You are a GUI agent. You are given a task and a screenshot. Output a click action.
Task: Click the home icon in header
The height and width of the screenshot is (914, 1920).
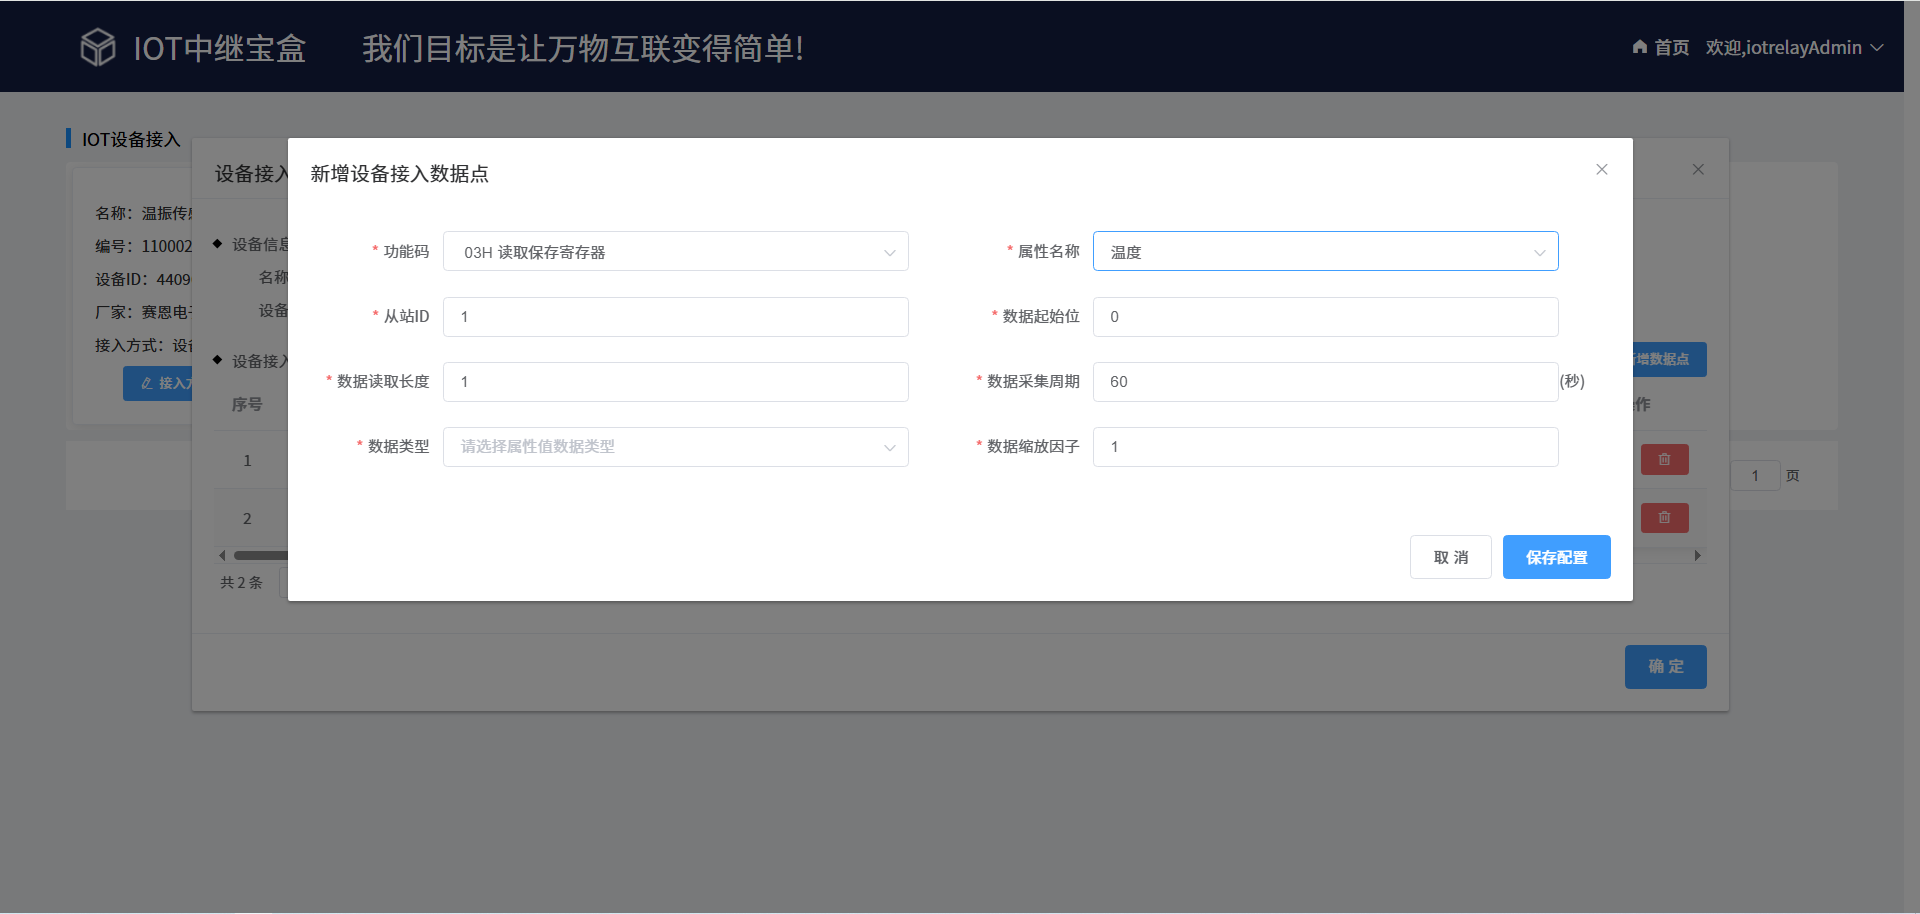click(x=1640, y=47)
